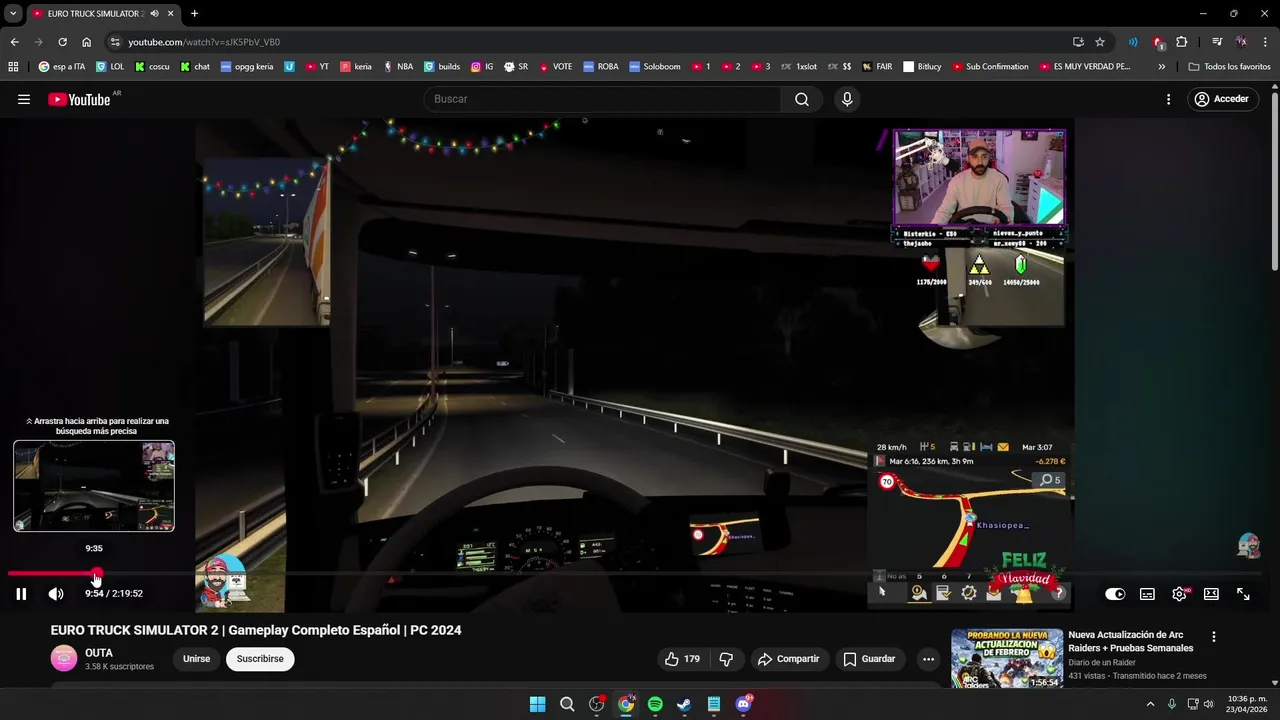
Task: Bookmark this page with star
Action: click(x=1100, y=42)
